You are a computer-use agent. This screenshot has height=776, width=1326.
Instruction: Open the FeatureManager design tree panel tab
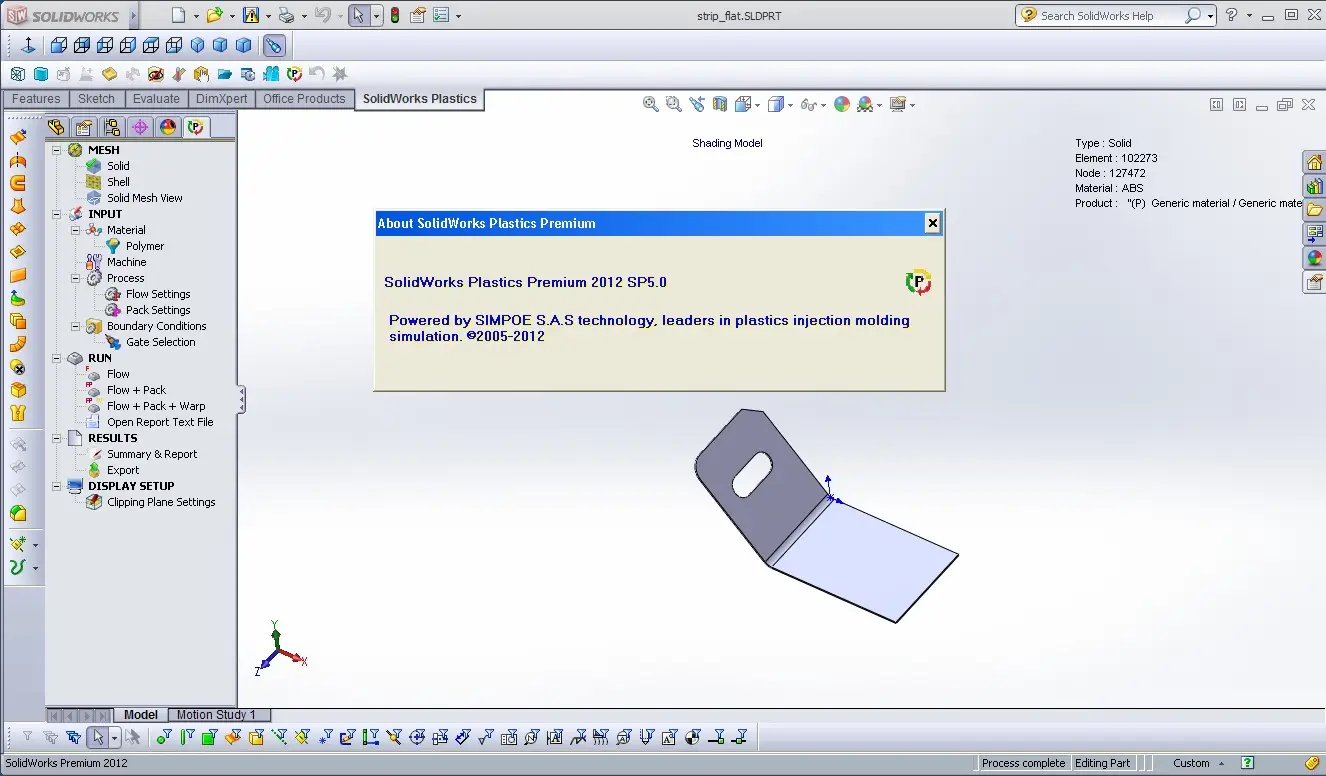(56, 127)
